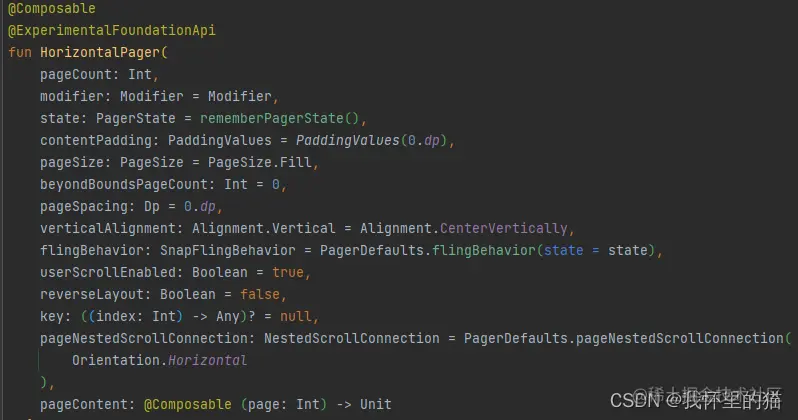Click the CenterVertically constant
This screenshot has width=798, height=420.
point(503,228)
